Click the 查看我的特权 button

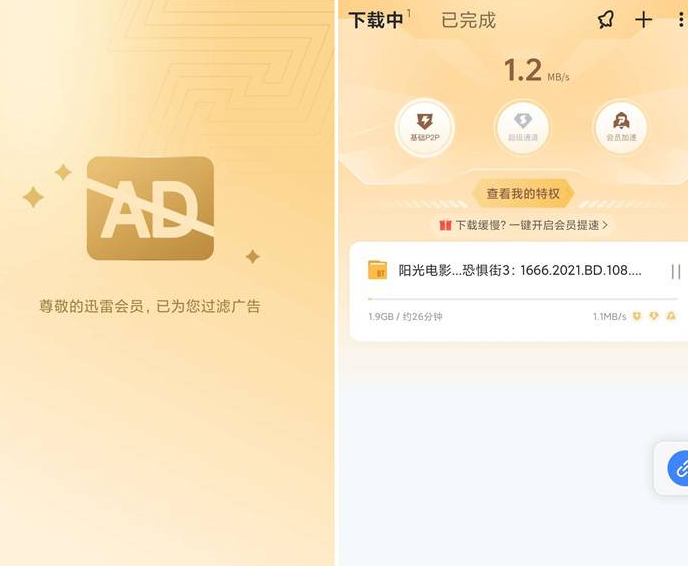pos(523,193)
